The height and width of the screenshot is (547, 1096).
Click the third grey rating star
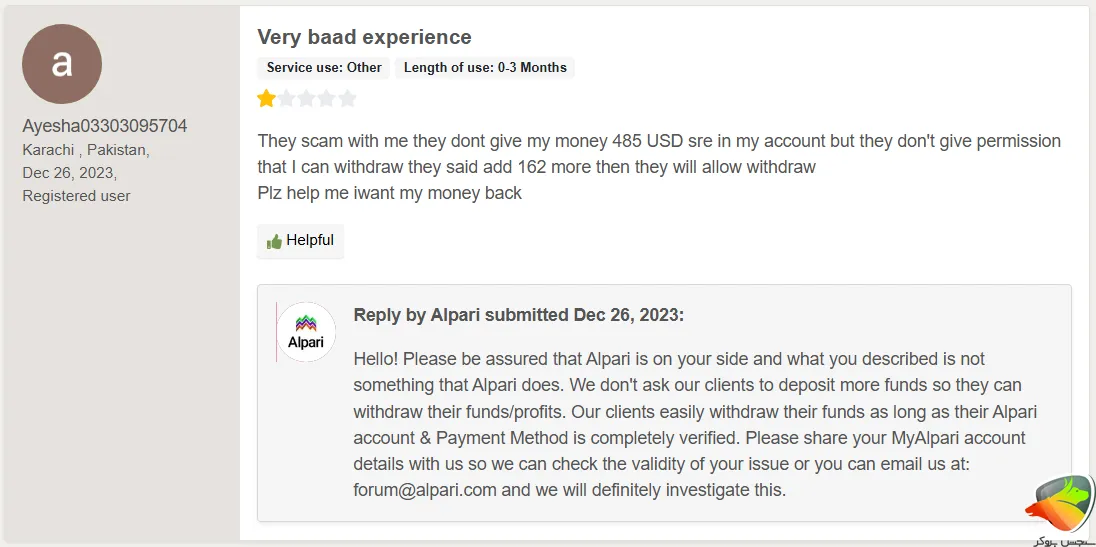pos(307,98)
